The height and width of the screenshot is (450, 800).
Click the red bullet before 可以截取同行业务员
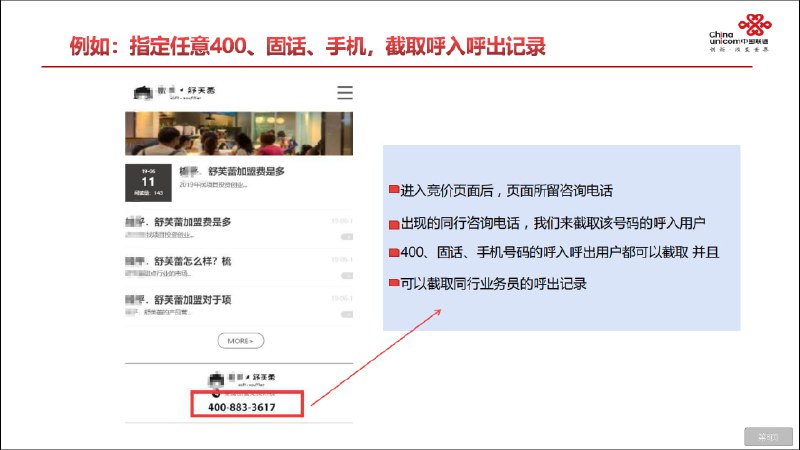pos(393,285)
